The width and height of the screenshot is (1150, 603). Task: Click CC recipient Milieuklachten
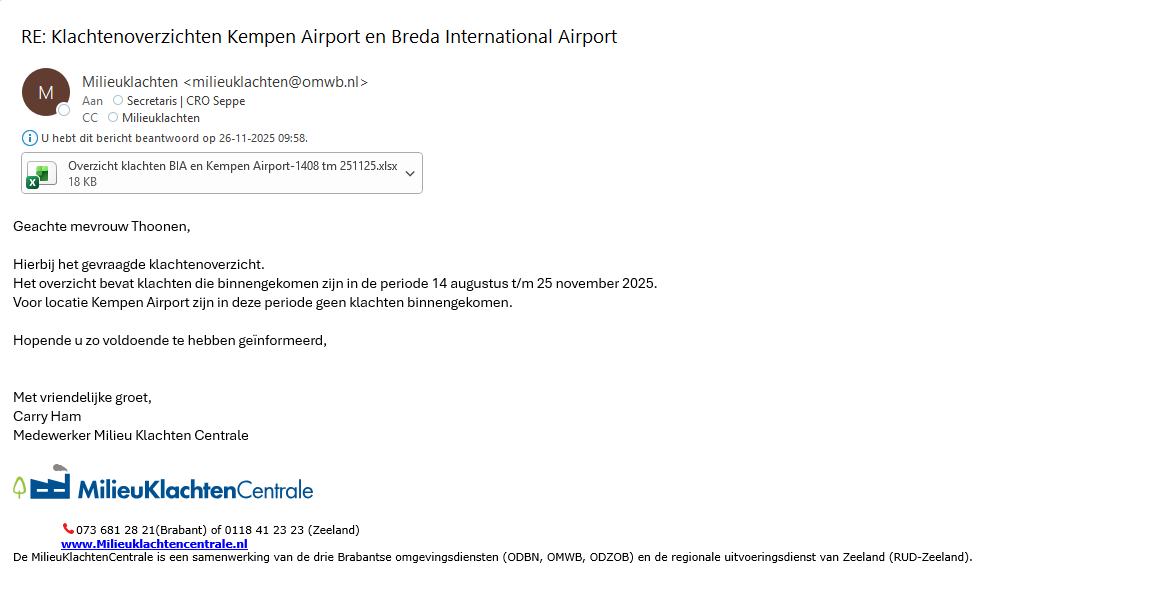click(x=161, y=117)
